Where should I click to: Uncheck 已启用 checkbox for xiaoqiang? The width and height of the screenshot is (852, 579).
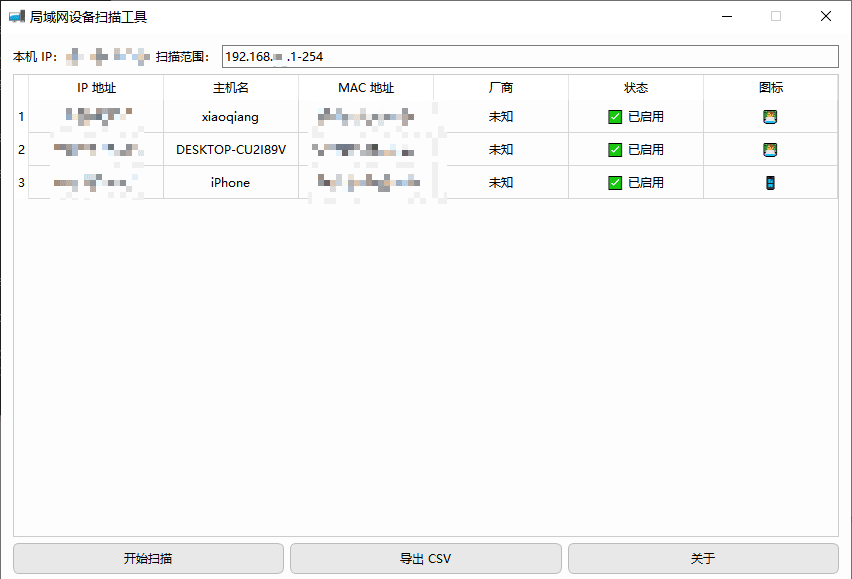pos(615,117)
